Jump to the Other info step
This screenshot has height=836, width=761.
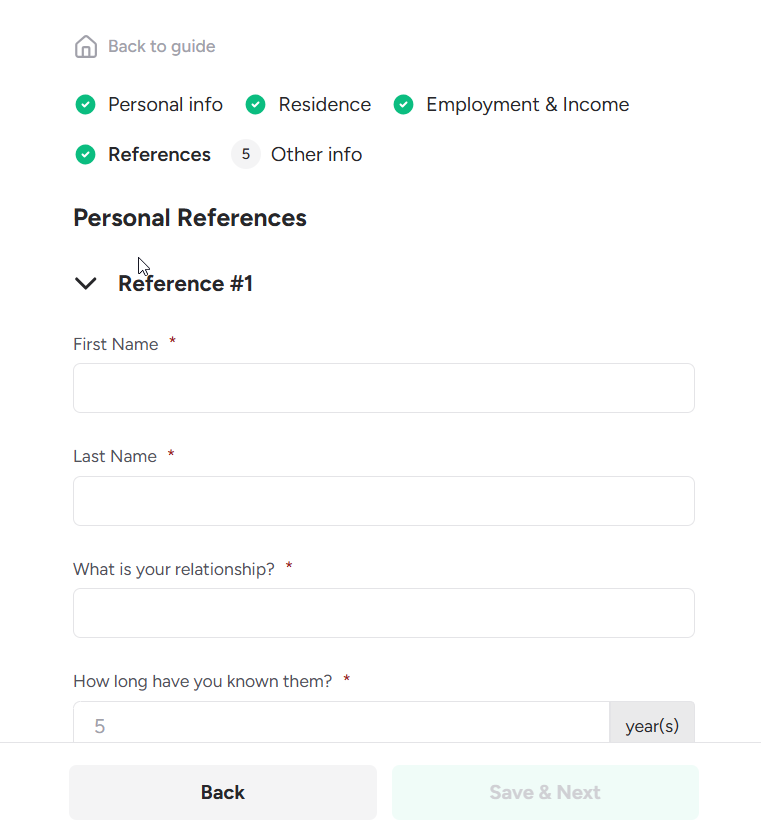click(316, 154)
